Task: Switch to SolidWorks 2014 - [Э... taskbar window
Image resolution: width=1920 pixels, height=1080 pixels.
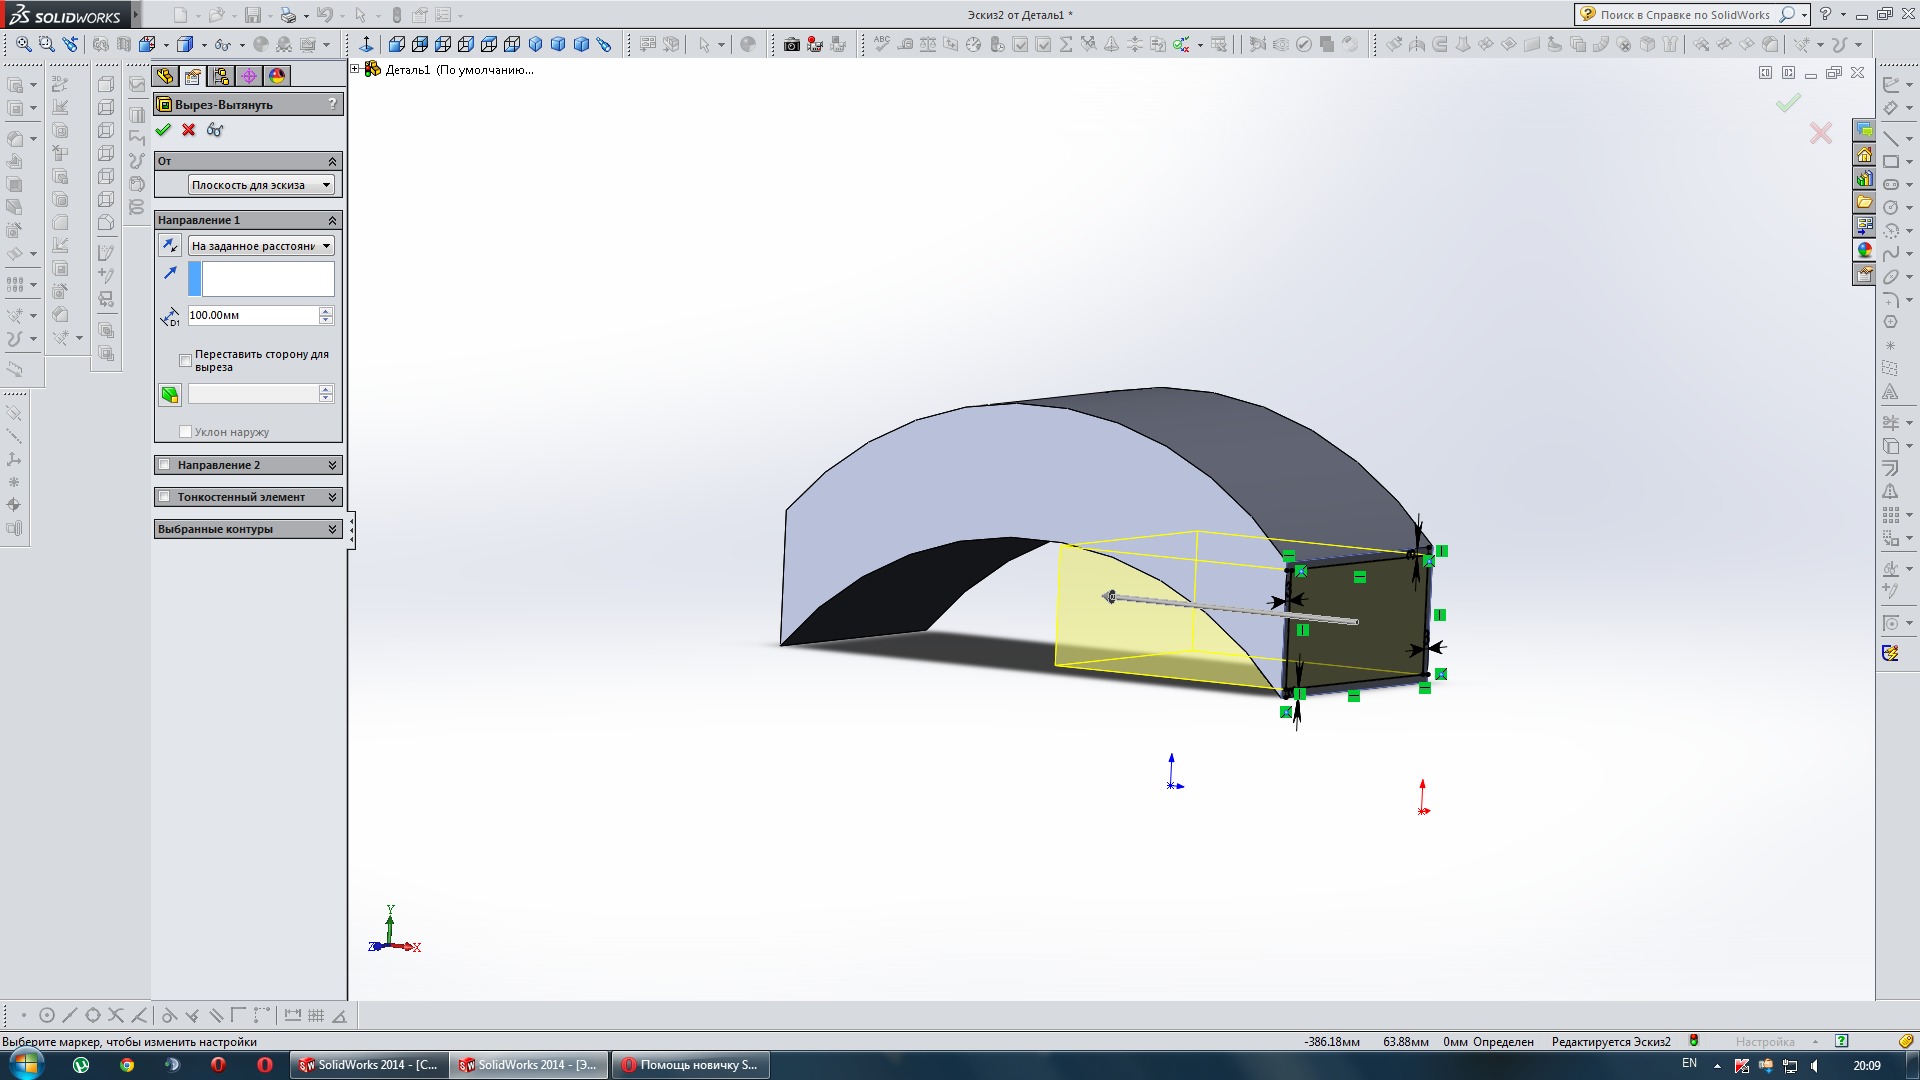Action: click(x=528, y=1065)
